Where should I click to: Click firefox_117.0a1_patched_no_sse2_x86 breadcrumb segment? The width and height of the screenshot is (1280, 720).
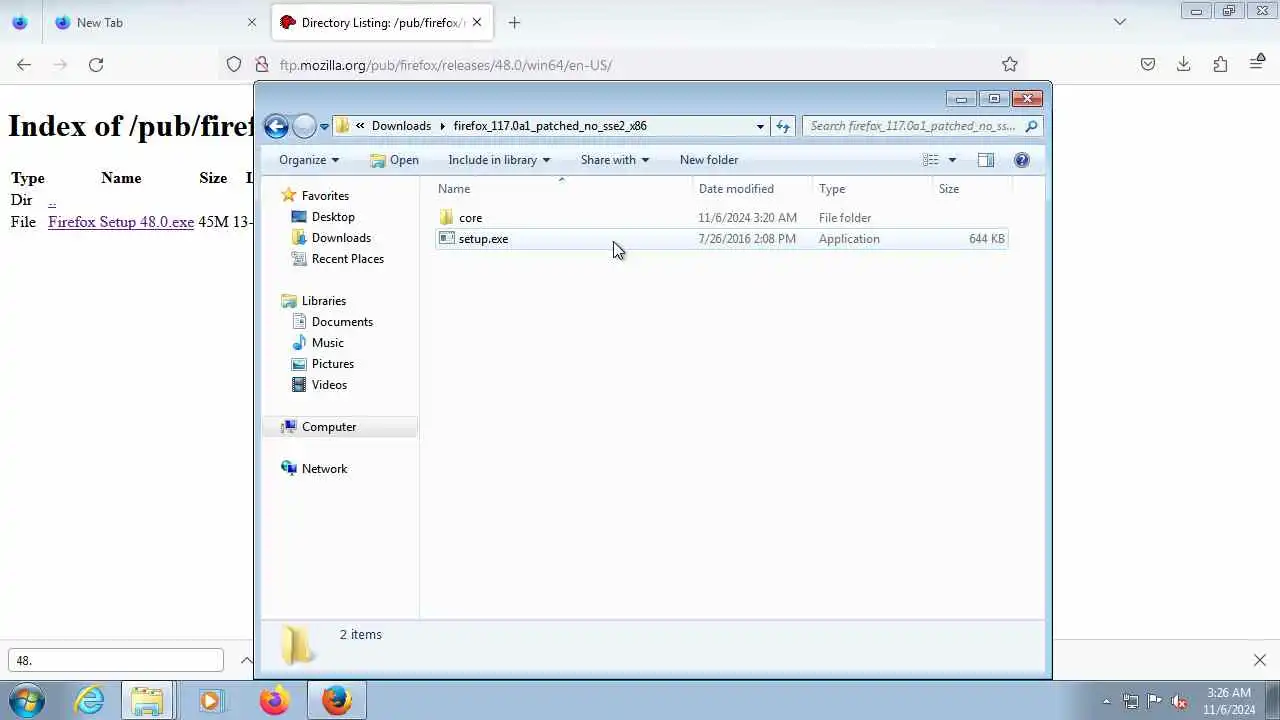[x=550, y=126]
